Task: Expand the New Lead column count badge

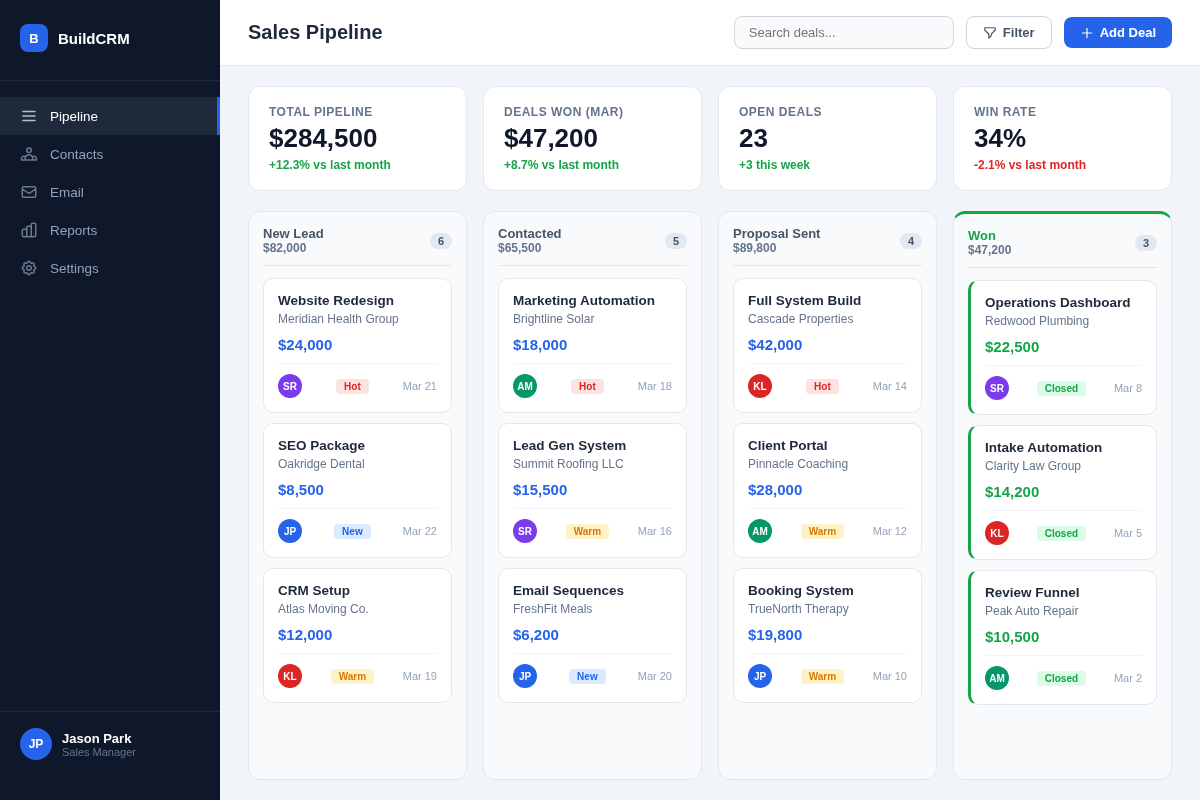Action: coord(441,241)
